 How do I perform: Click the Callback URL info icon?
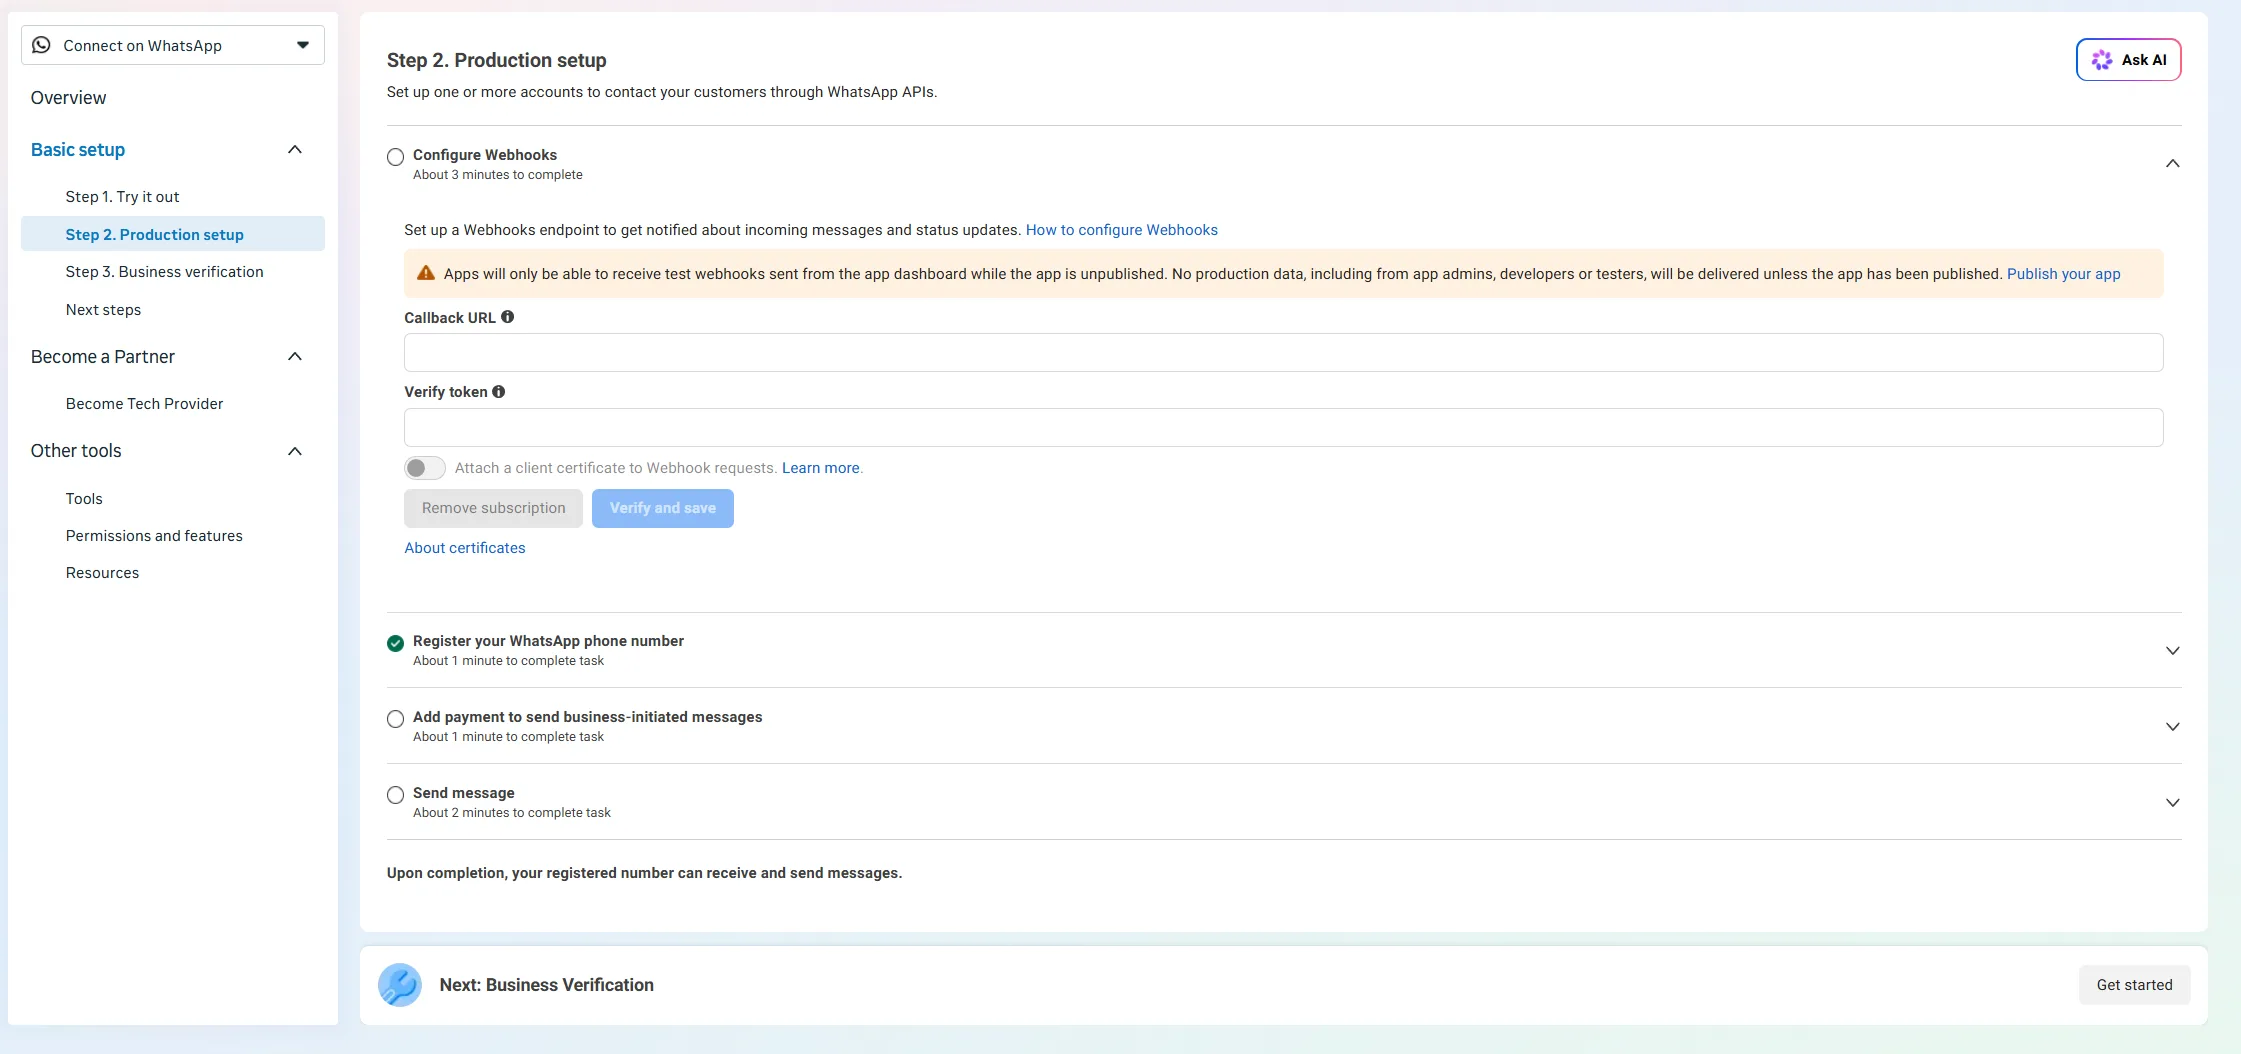pyautogui.click(x=508, y=317)
